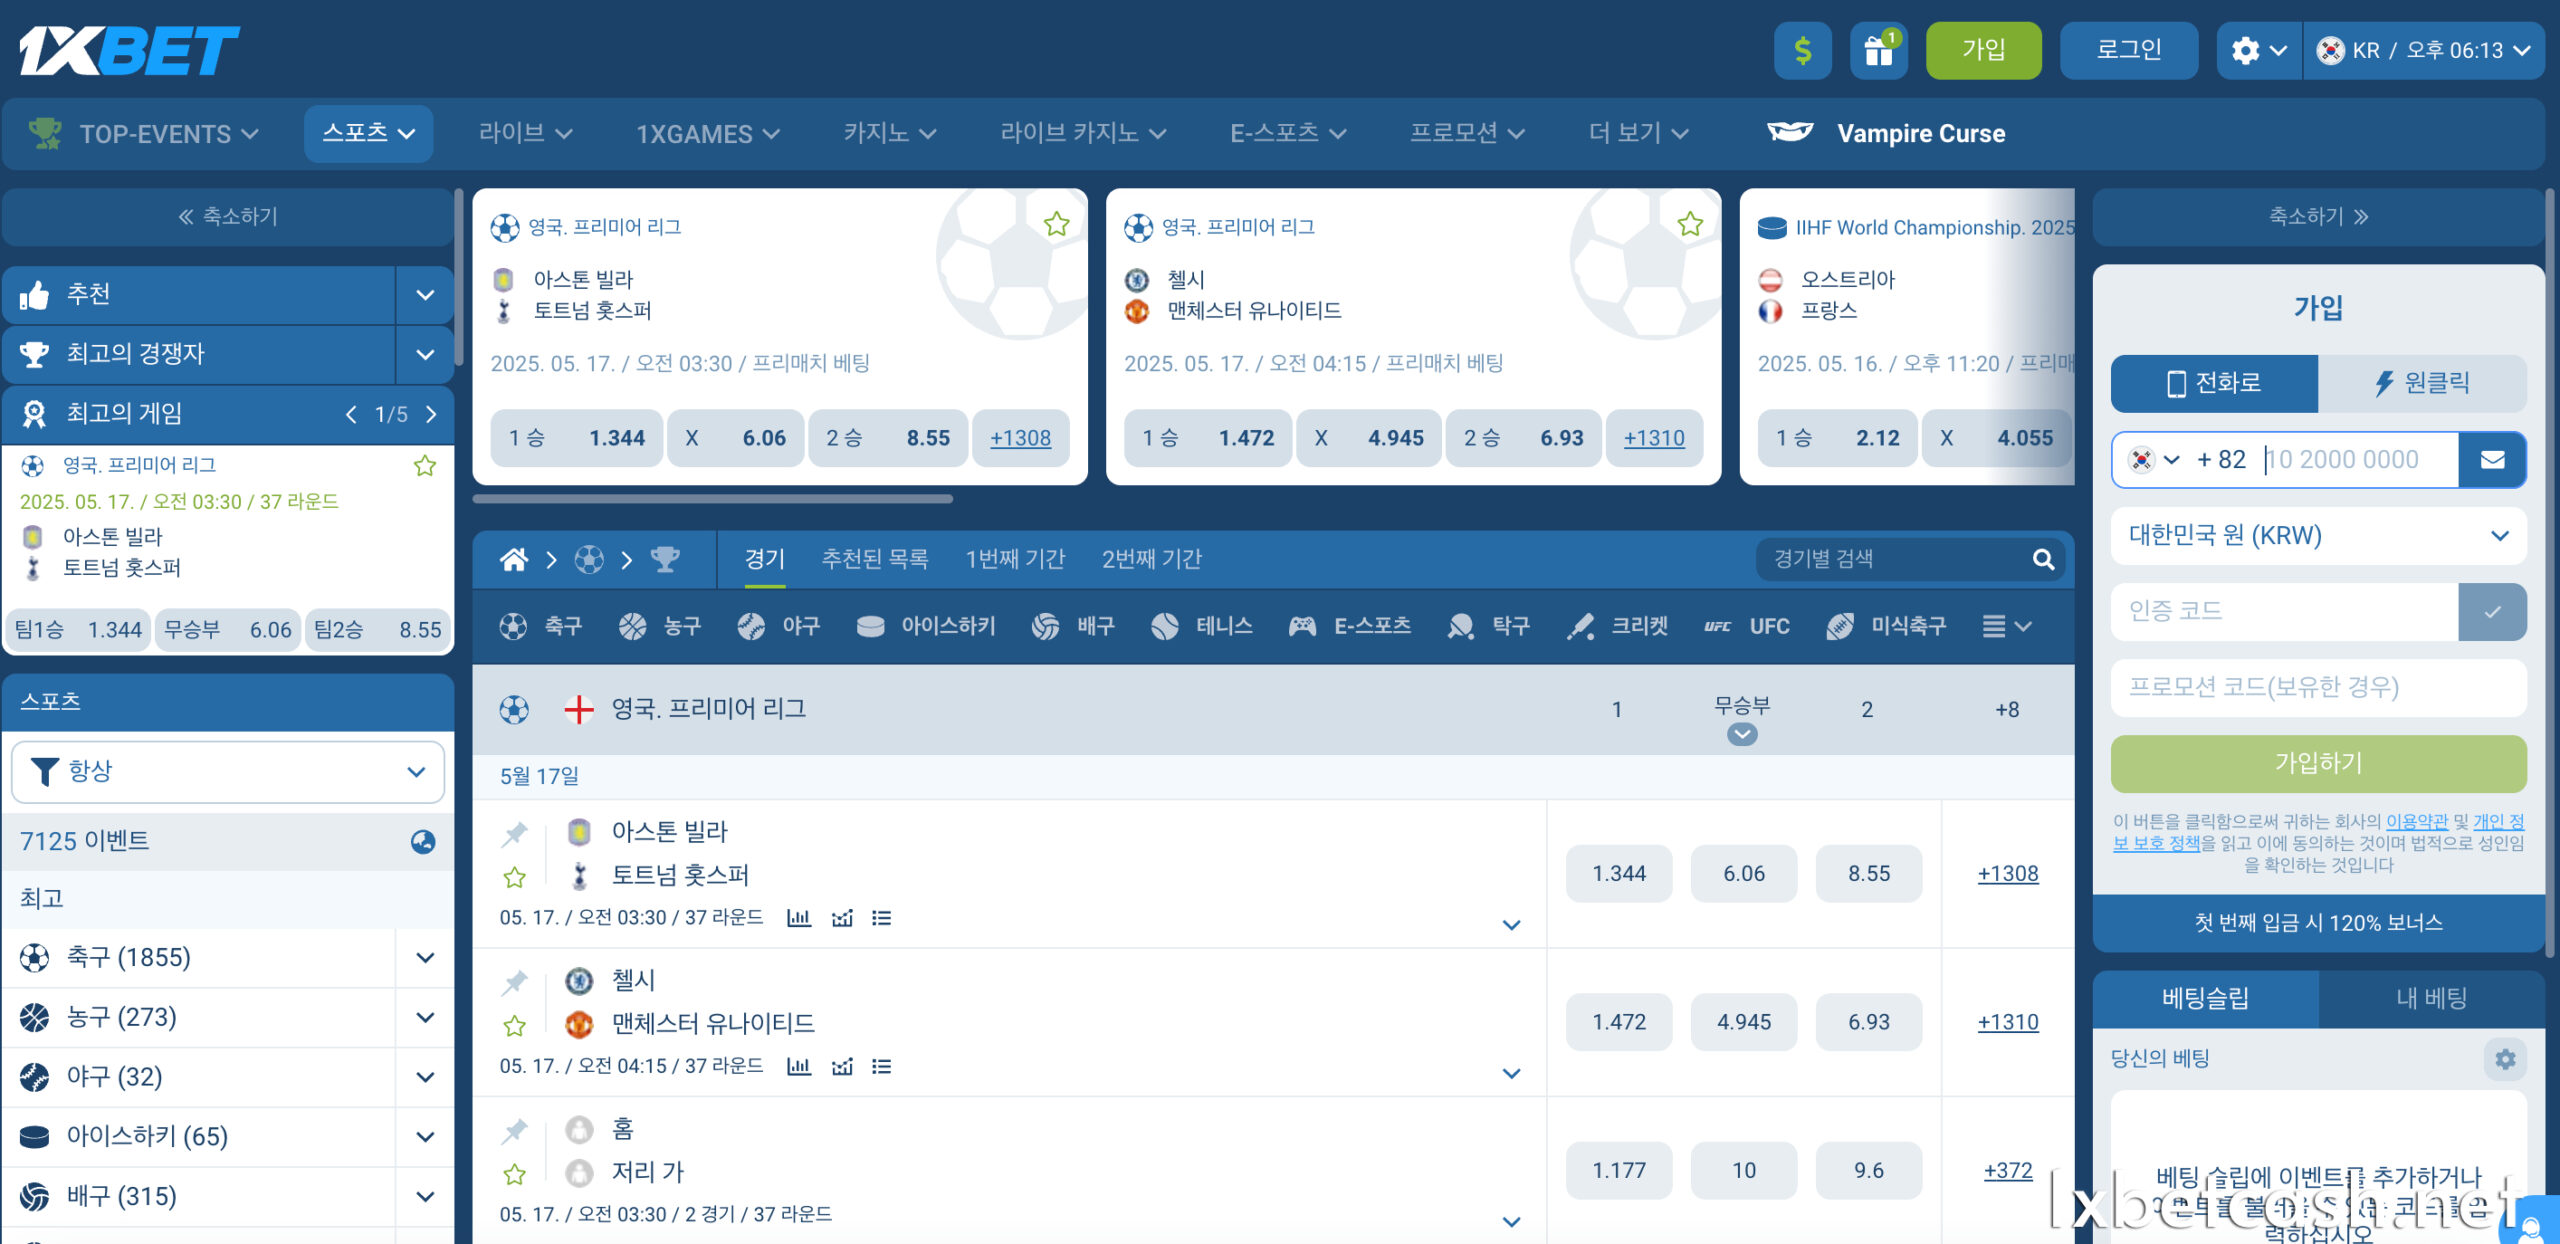Select the 탁구 table tennis filter
2560x1244 pixels.
1488,626
